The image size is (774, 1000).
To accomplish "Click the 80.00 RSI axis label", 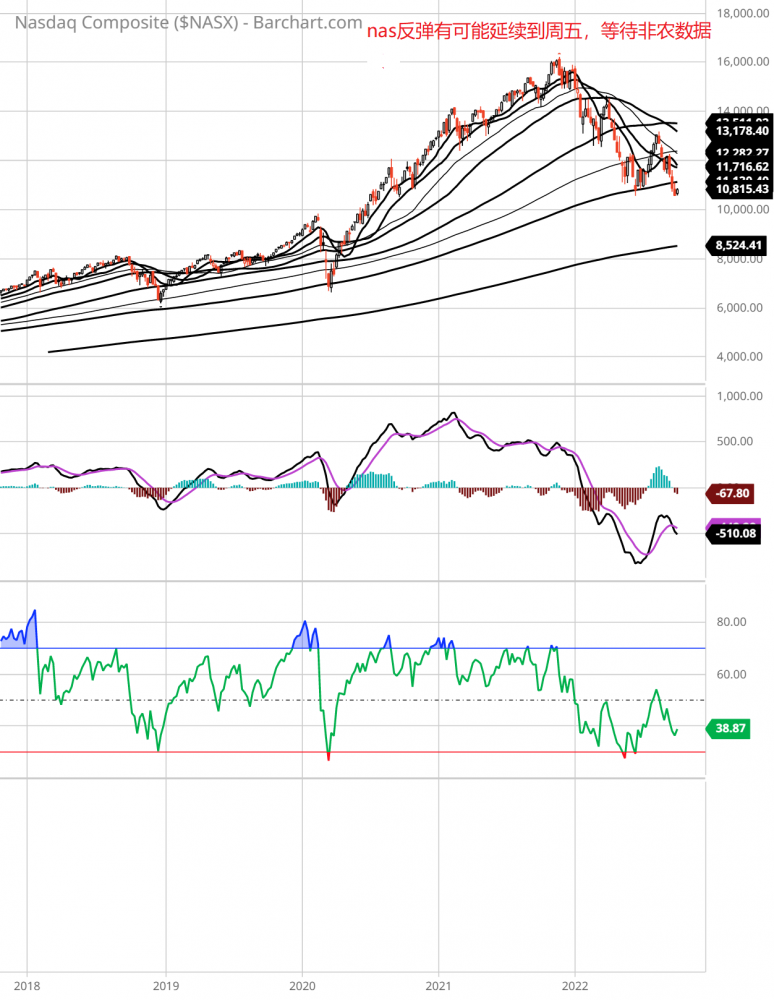I will coord(733,622).
